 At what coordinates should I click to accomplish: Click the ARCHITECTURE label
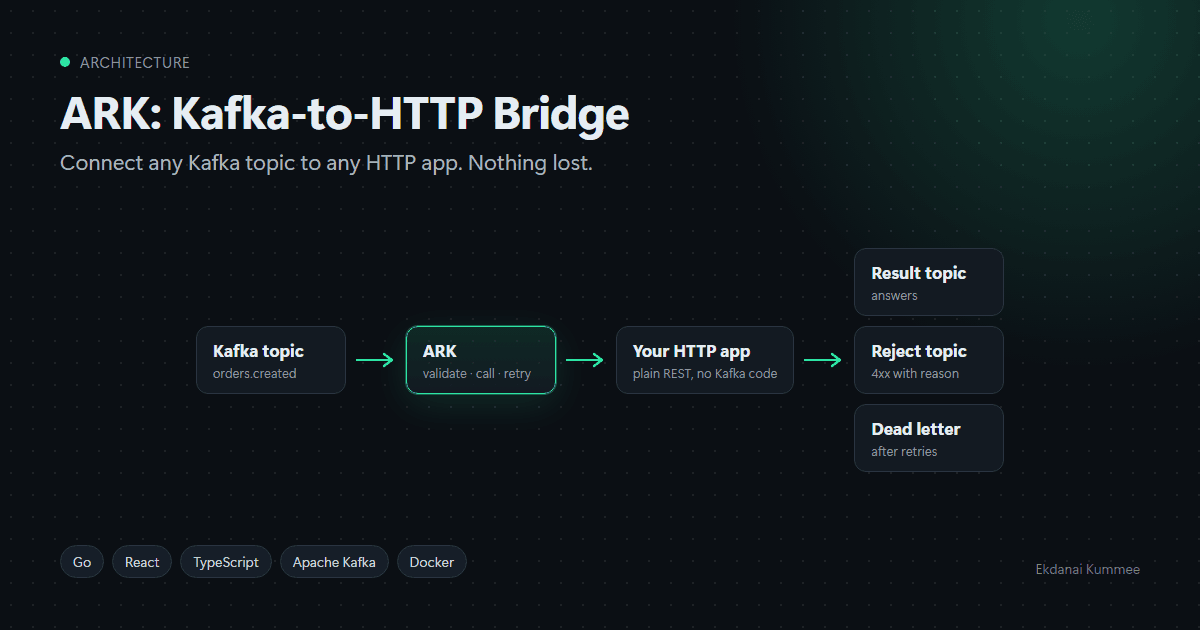[x=135, y=62]
